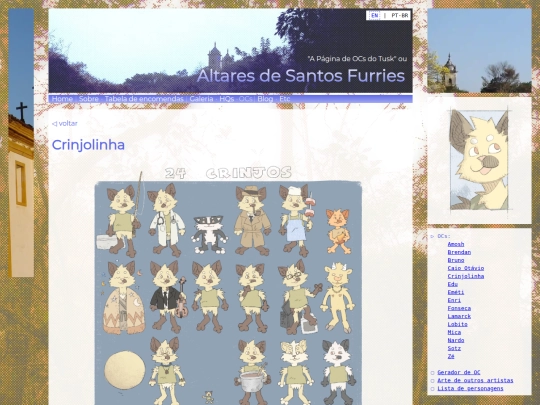
Task: Open the Zé character page
Action: tap(451, 356)
